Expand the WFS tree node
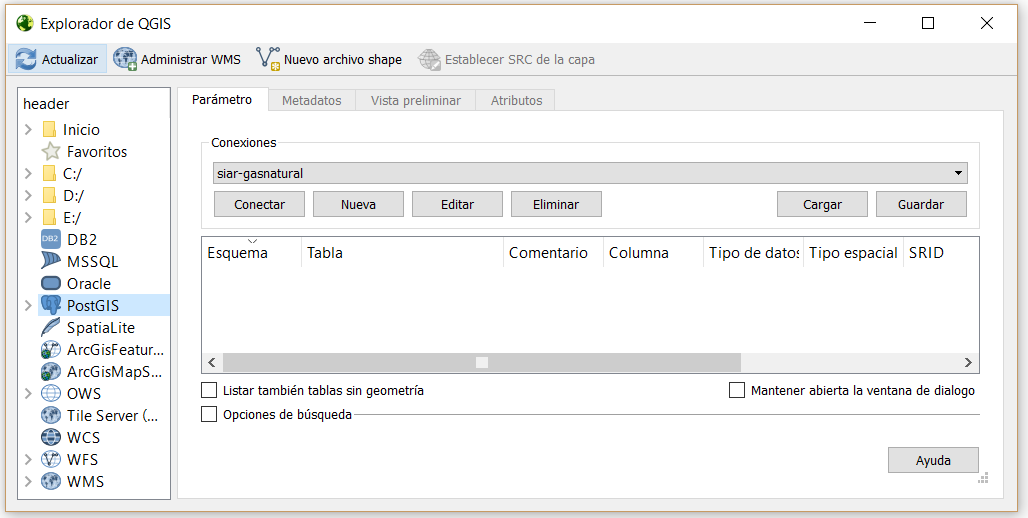 tap(28, 460)
